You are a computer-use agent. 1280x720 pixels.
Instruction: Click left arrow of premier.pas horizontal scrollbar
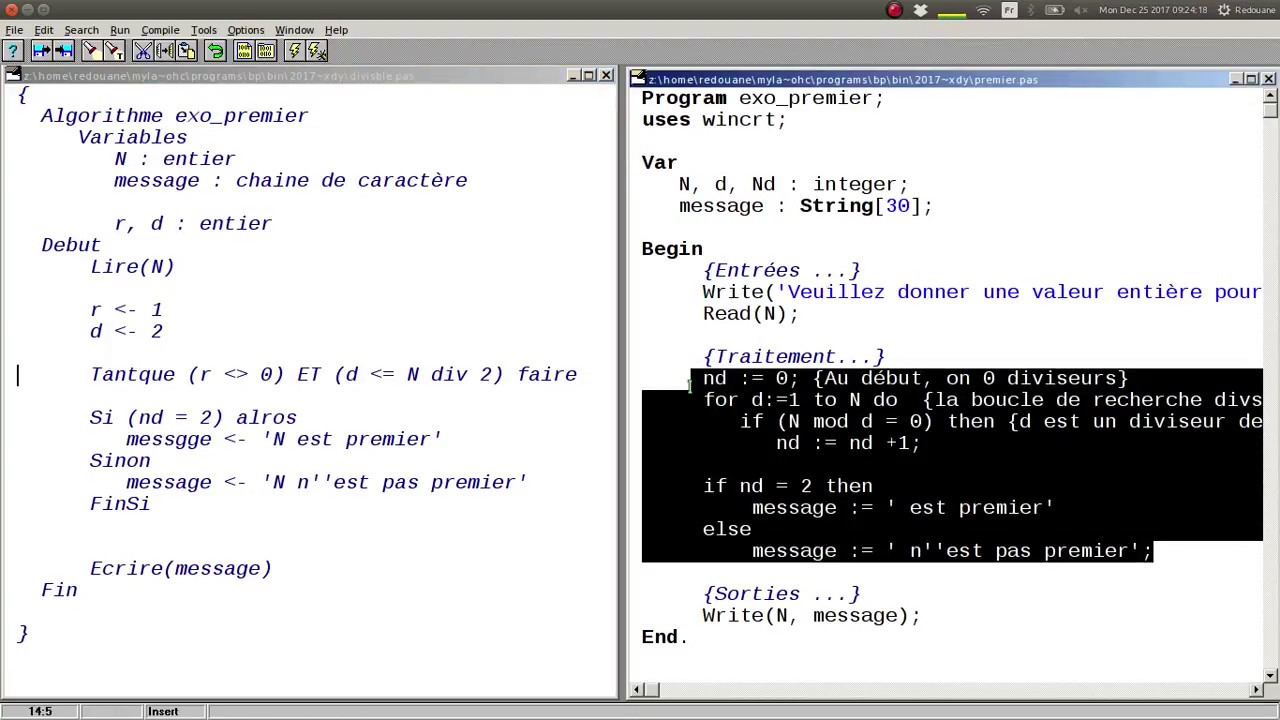[637, 689]
